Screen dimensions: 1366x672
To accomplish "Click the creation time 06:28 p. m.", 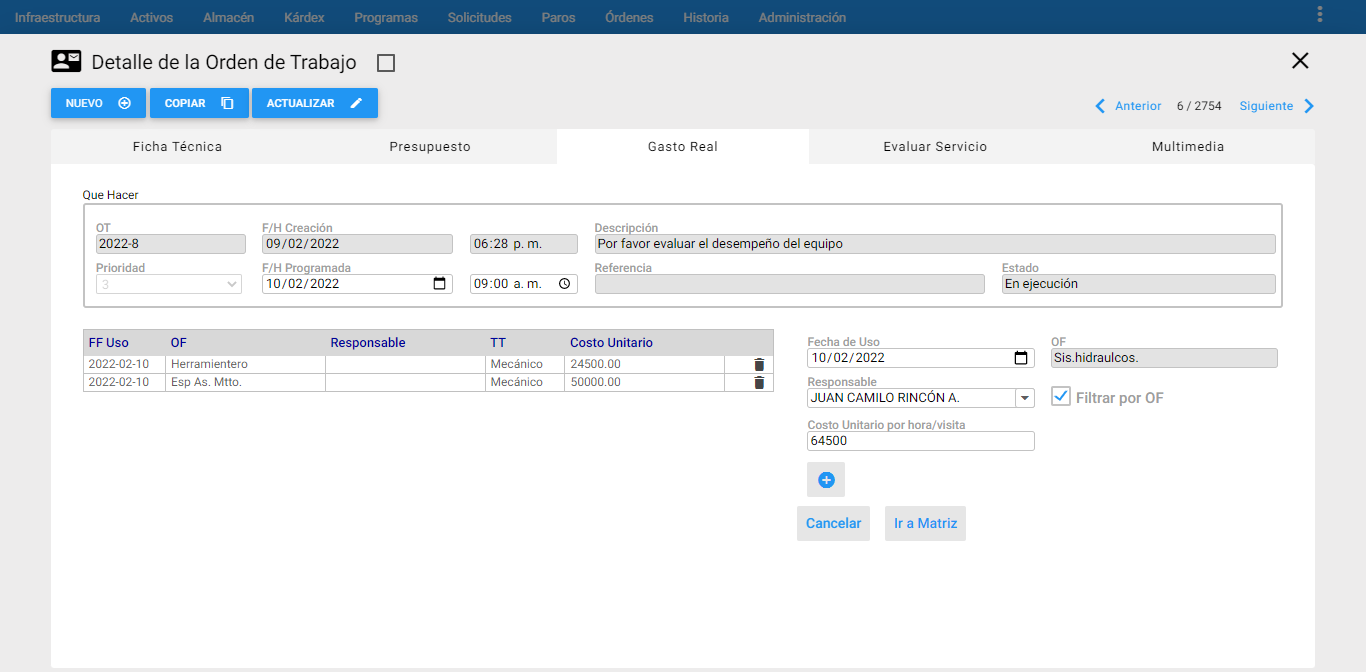I will [524, 244].
